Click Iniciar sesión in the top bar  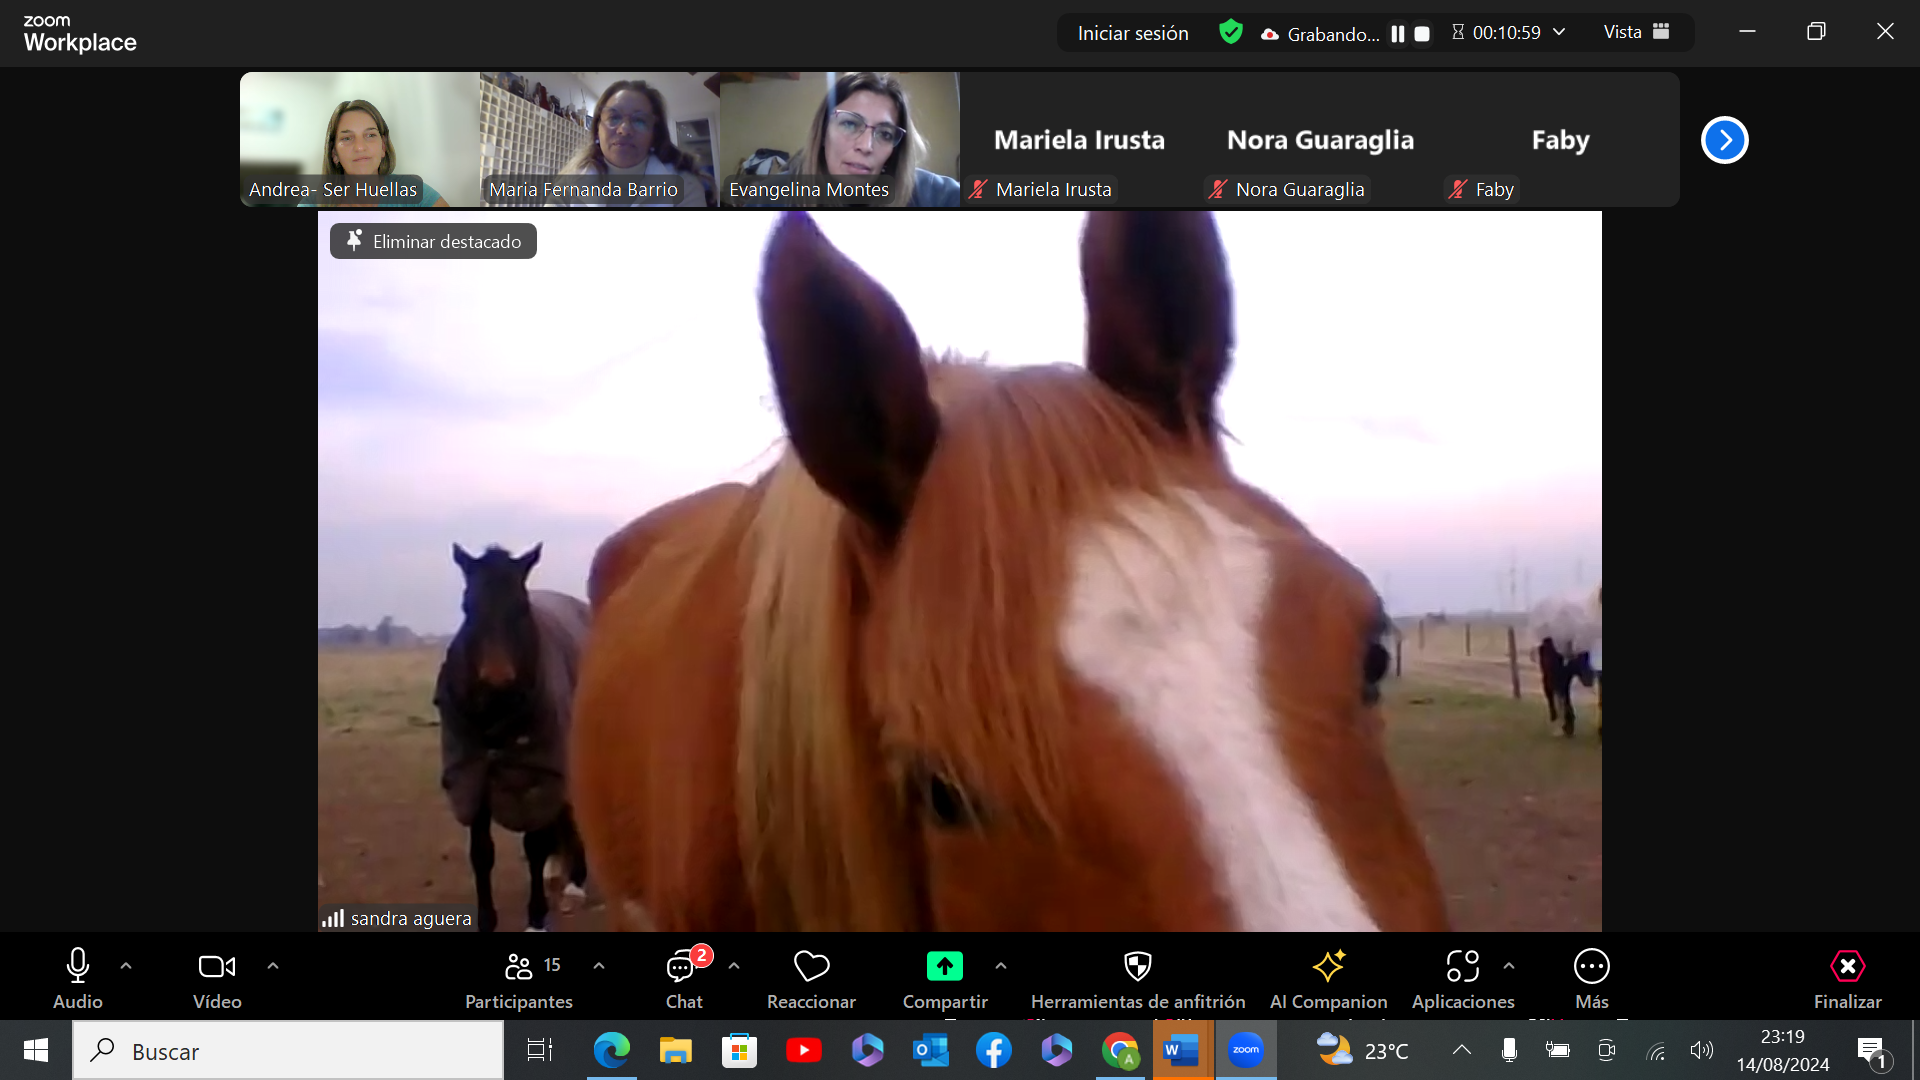tap(1133, 33)
